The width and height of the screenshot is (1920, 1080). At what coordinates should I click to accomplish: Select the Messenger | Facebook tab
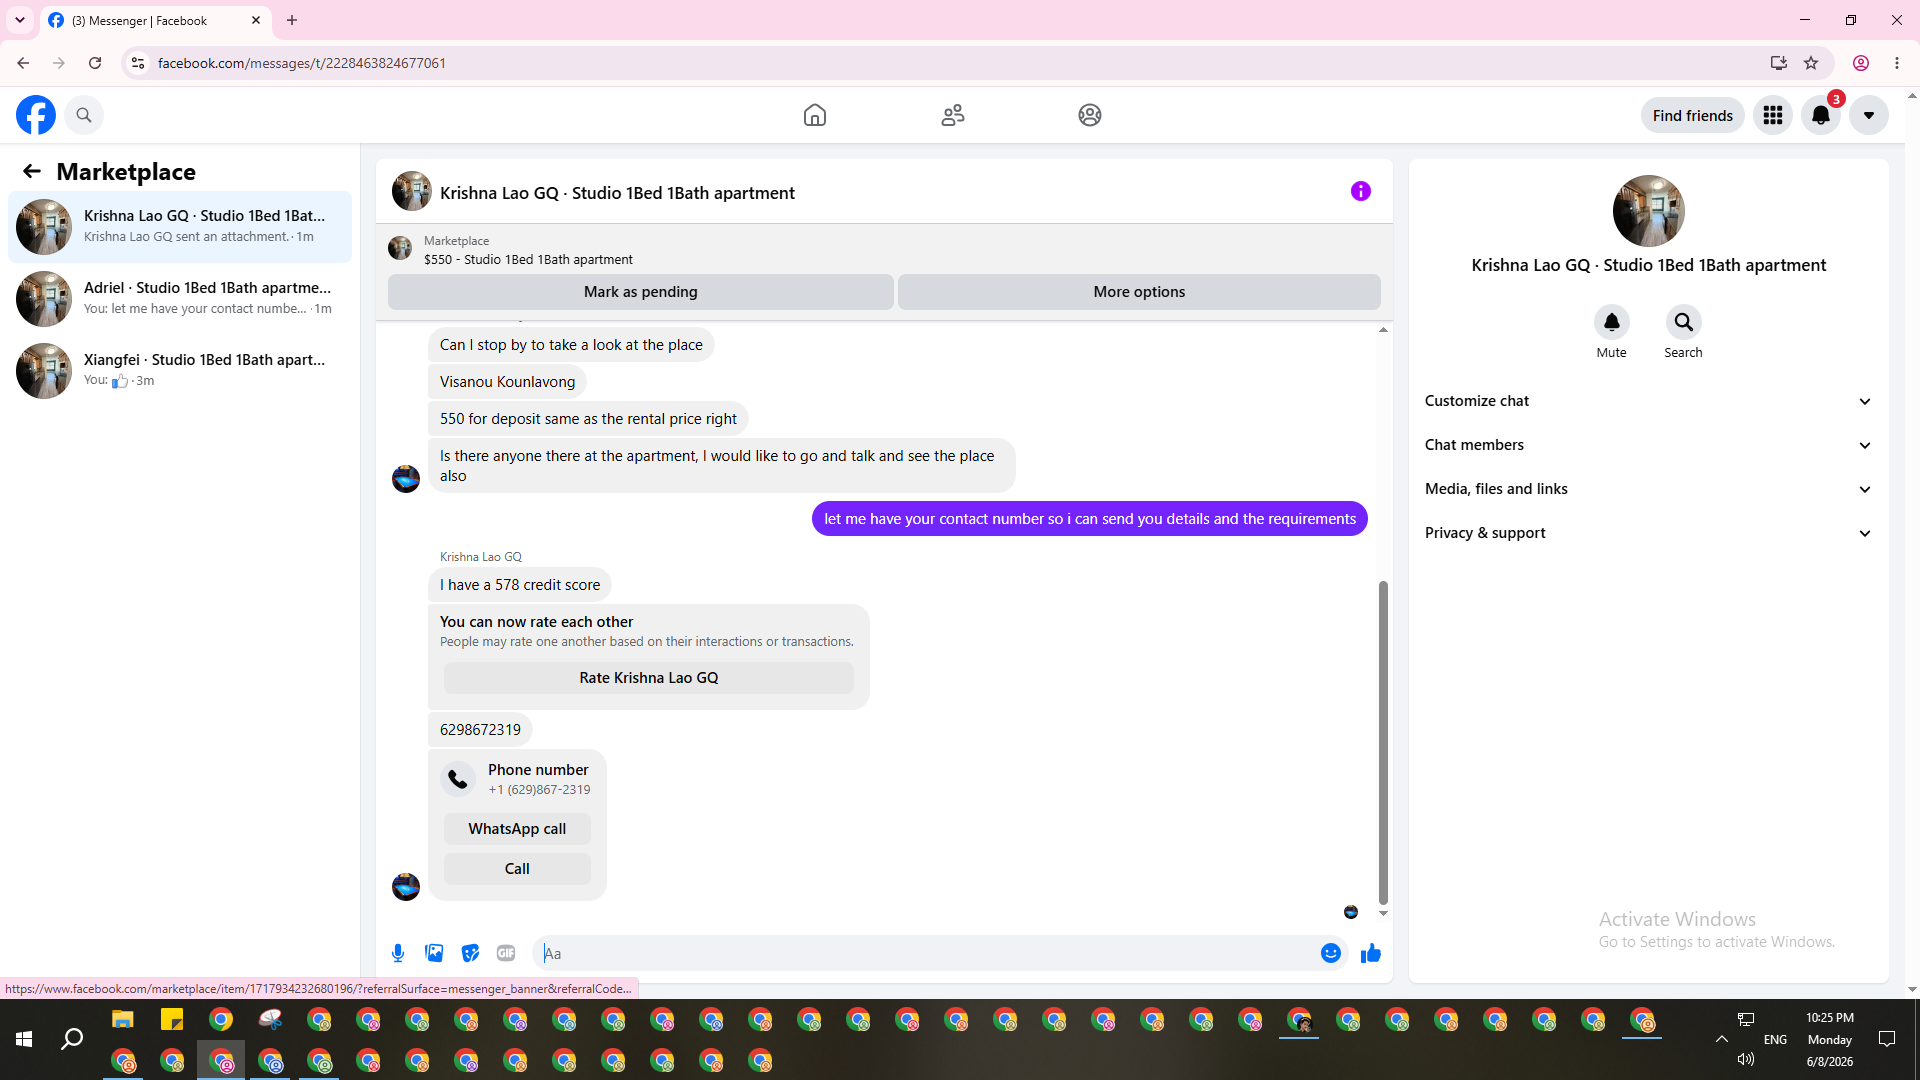(155, 20)
